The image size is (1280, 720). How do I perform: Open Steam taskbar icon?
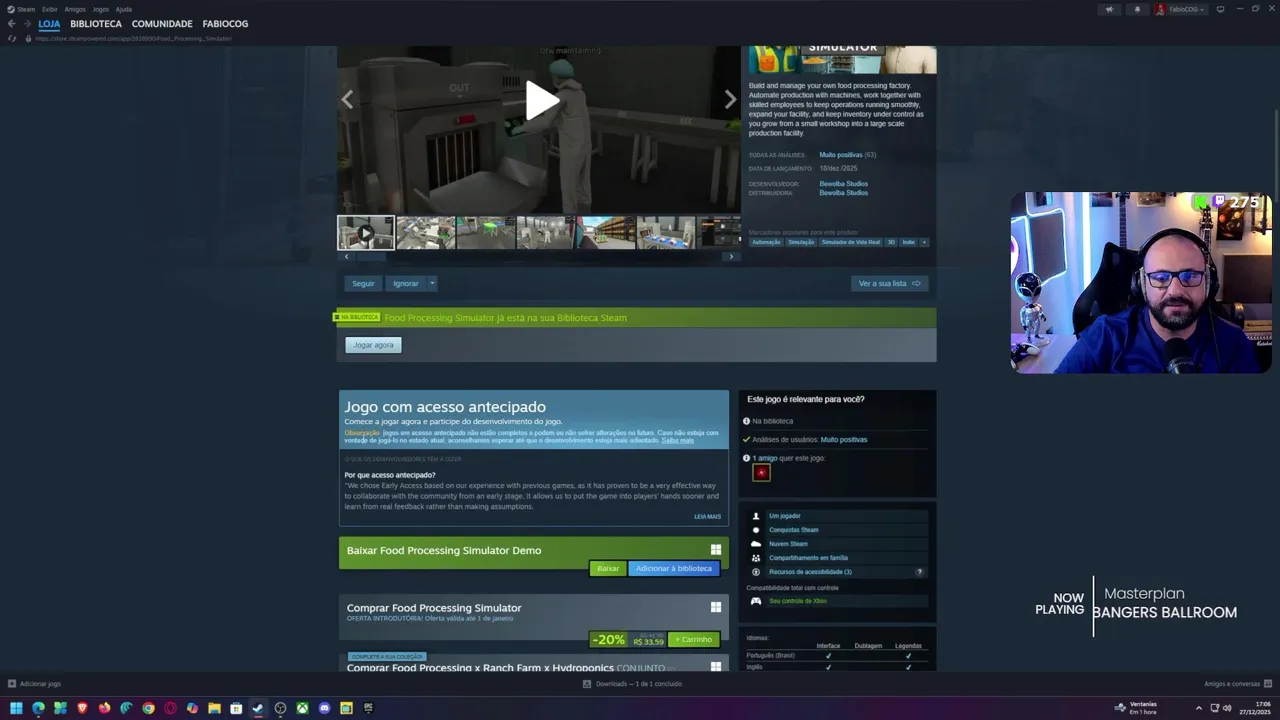pyautogui.click(x=258, y=708)
